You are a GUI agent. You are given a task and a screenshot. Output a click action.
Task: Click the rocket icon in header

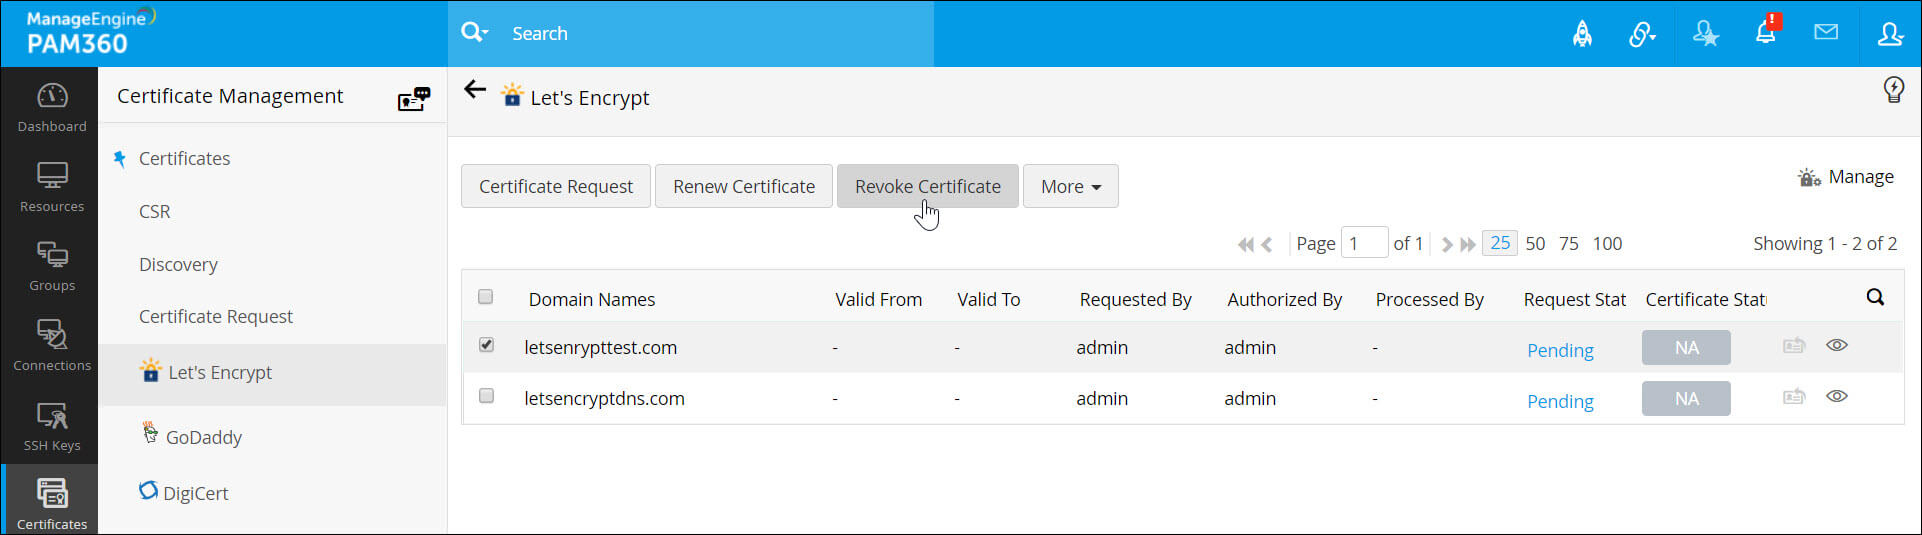pyautogui.click(x=1582, y=34)
